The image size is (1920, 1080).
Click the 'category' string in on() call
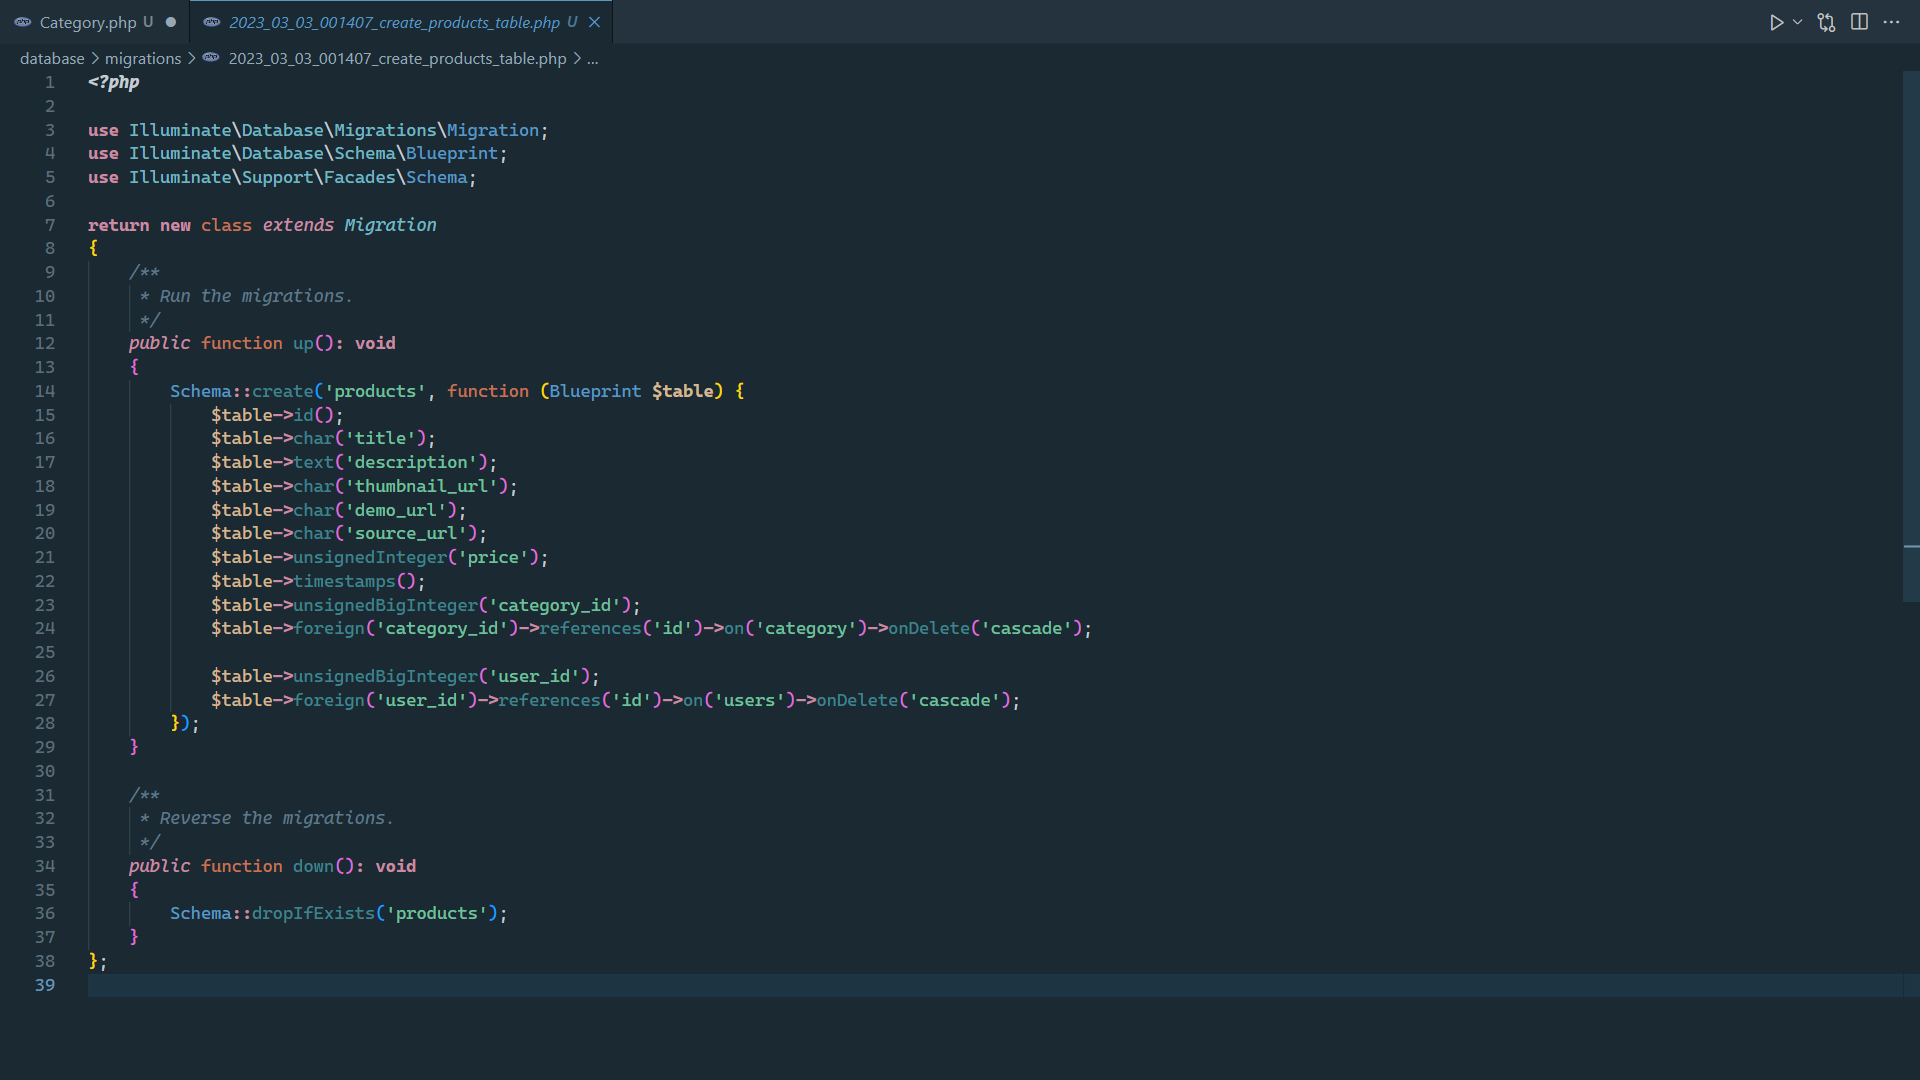pos(806,628)
